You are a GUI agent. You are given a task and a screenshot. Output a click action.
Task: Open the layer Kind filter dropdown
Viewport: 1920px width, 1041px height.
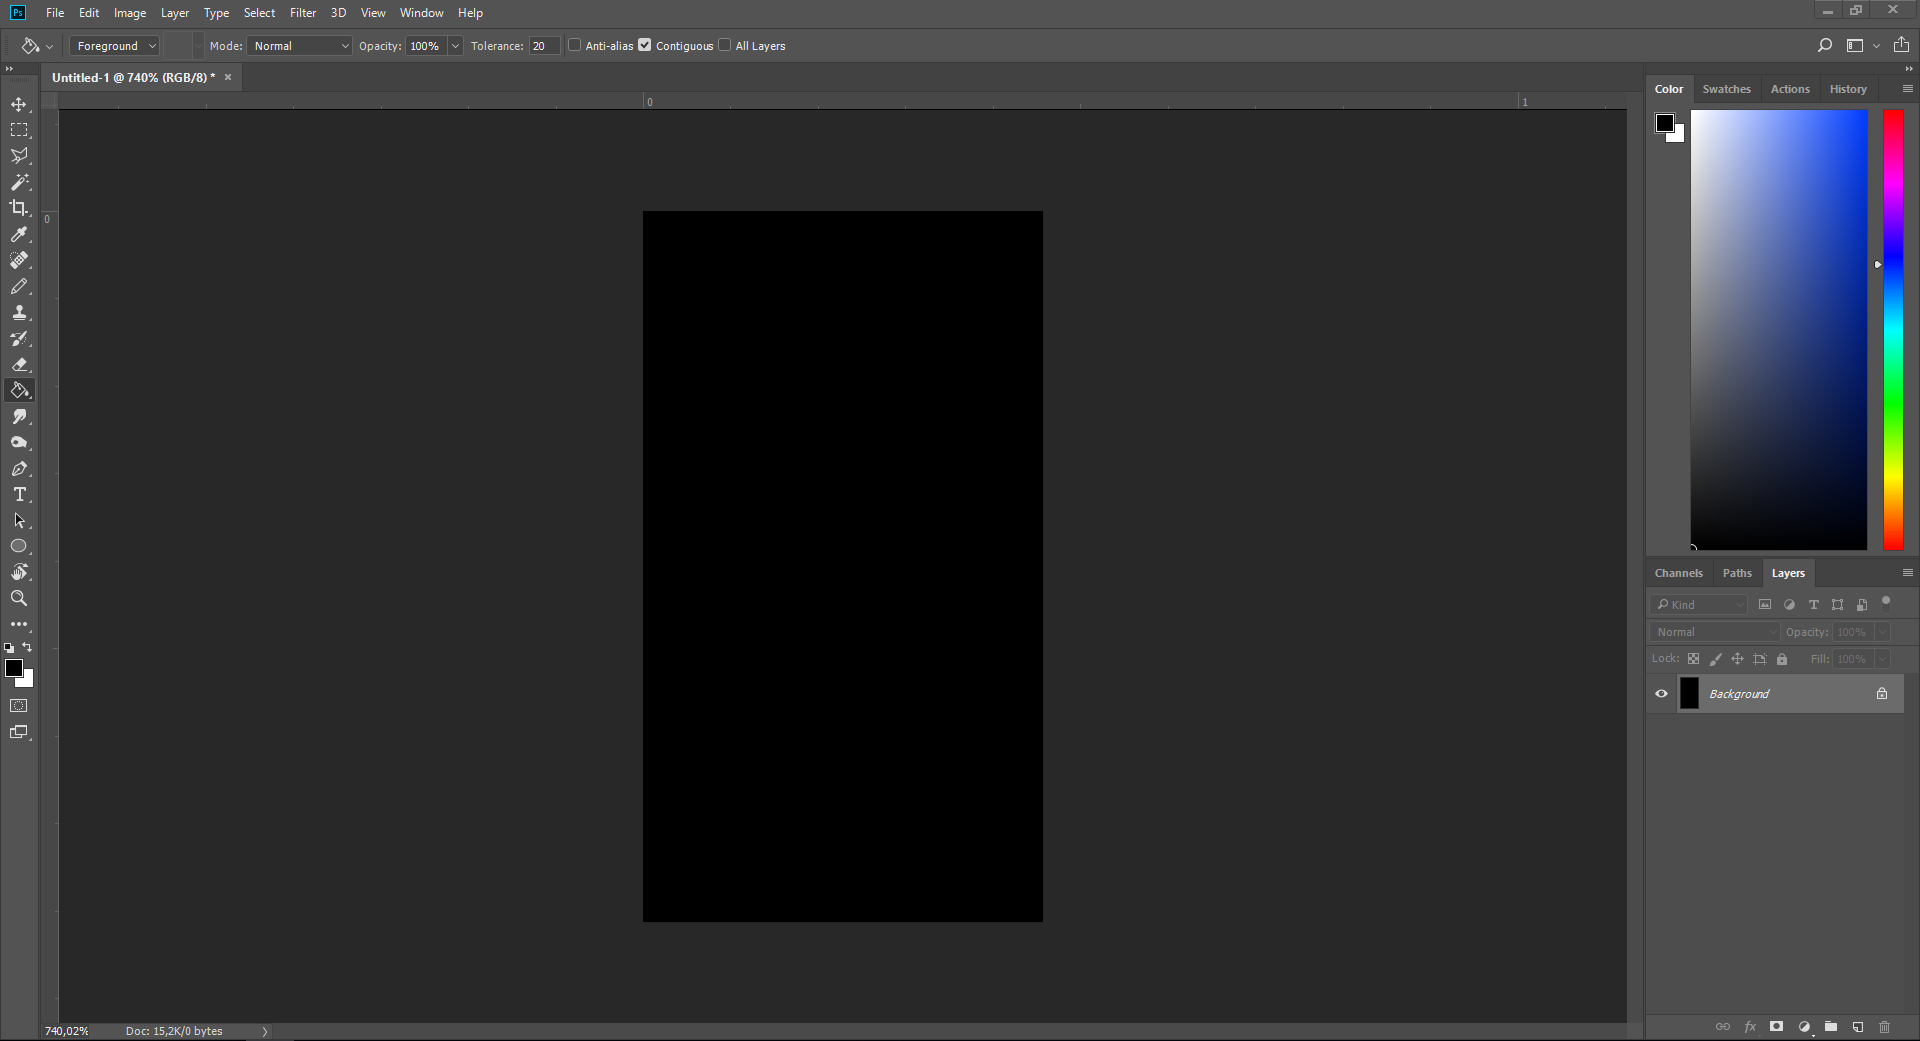tap(1699, 605)
